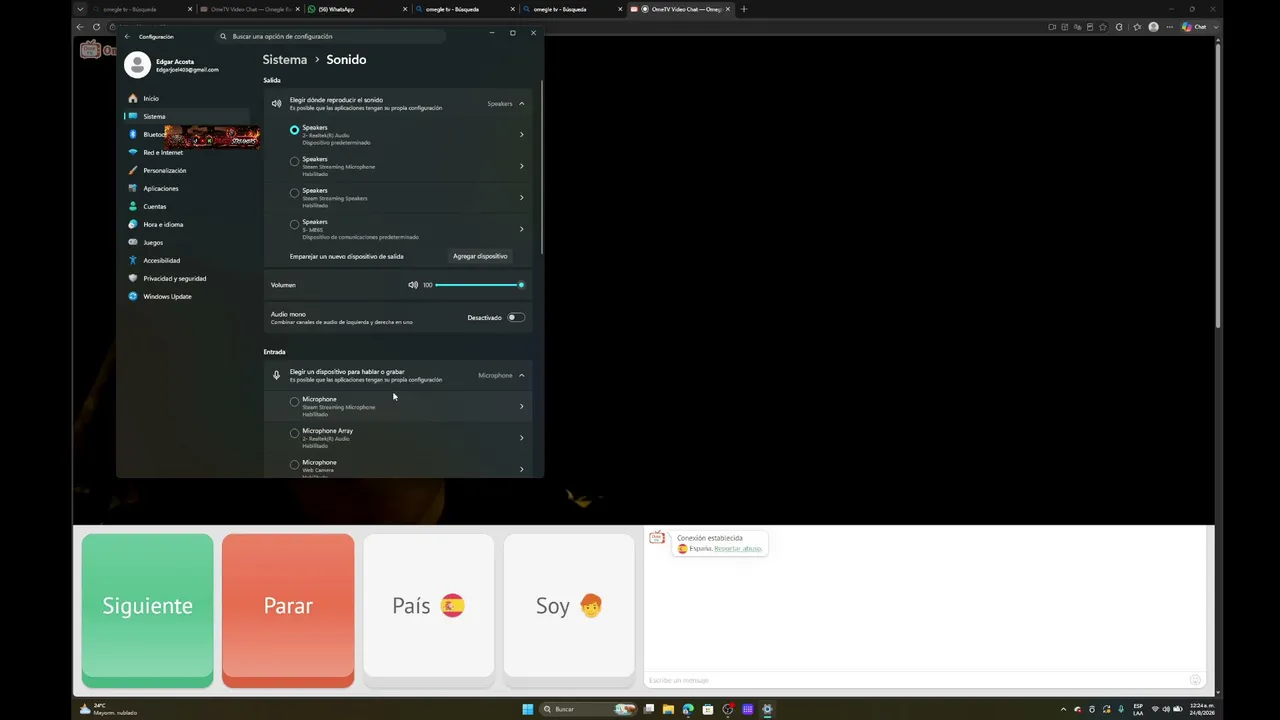The image size is (1280, 720).
Task: Open Steam Streaming Microphone input properties arrow
Action: tap(521, 406)
